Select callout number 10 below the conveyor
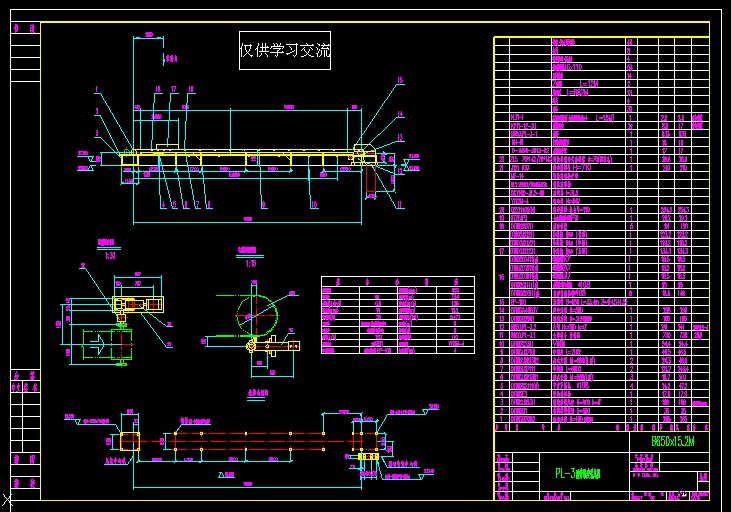The image size is (731, 512). (313, 204)
